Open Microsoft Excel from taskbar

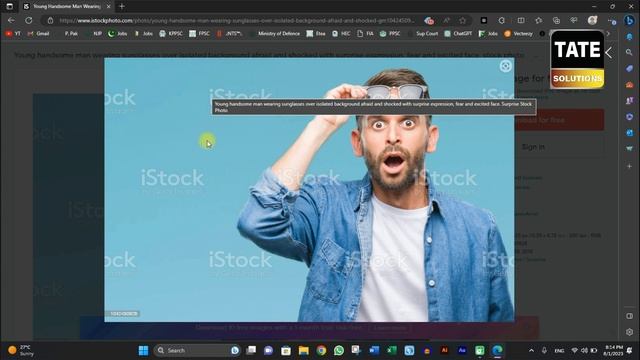click(391, 350)
